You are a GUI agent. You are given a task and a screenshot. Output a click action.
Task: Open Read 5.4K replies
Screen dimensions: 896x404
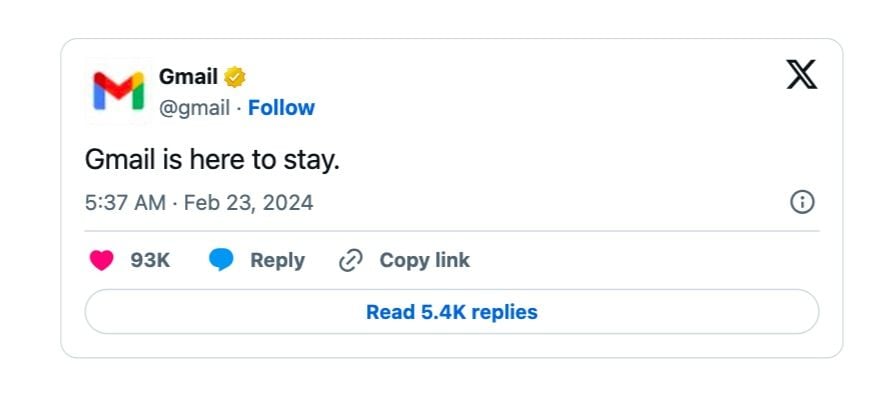tap(452, 312)
